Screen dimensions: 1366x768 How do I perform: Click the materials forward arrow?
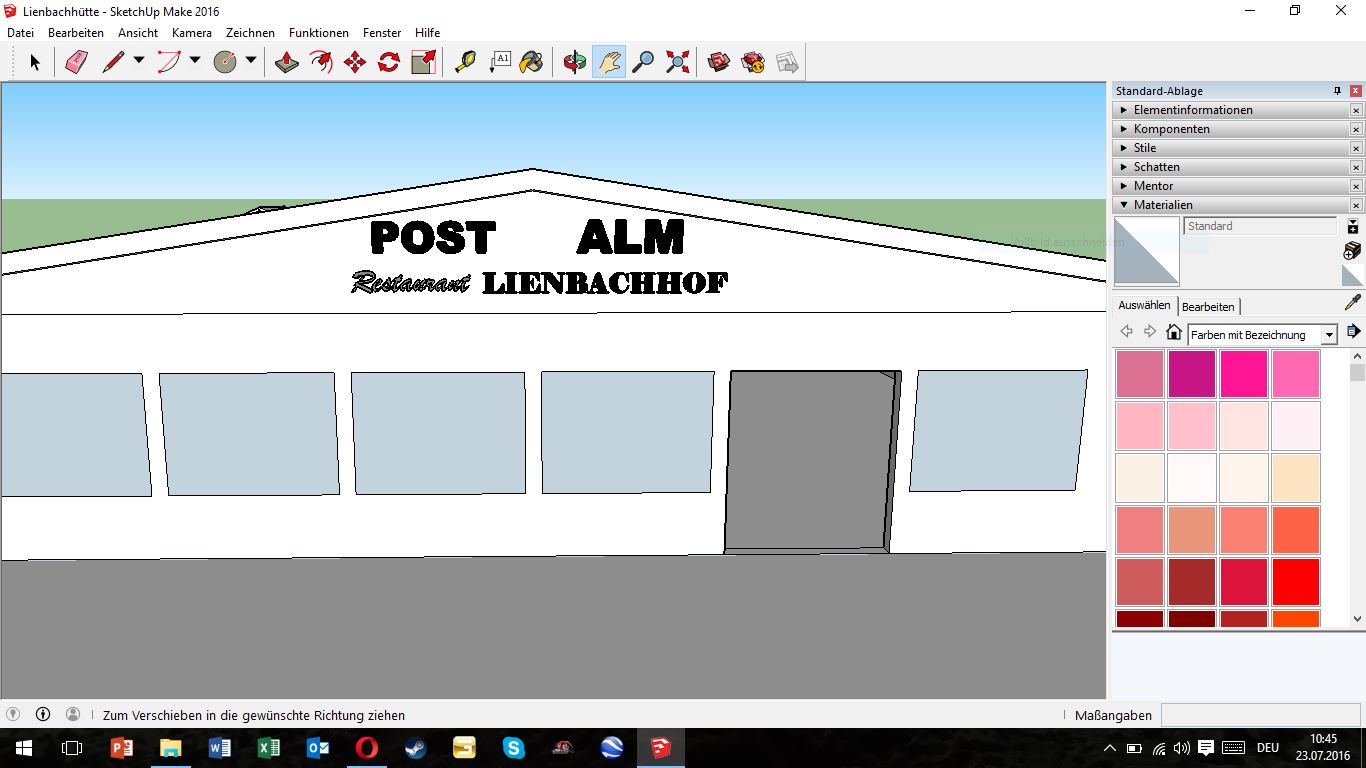(x=1150, y=332)
